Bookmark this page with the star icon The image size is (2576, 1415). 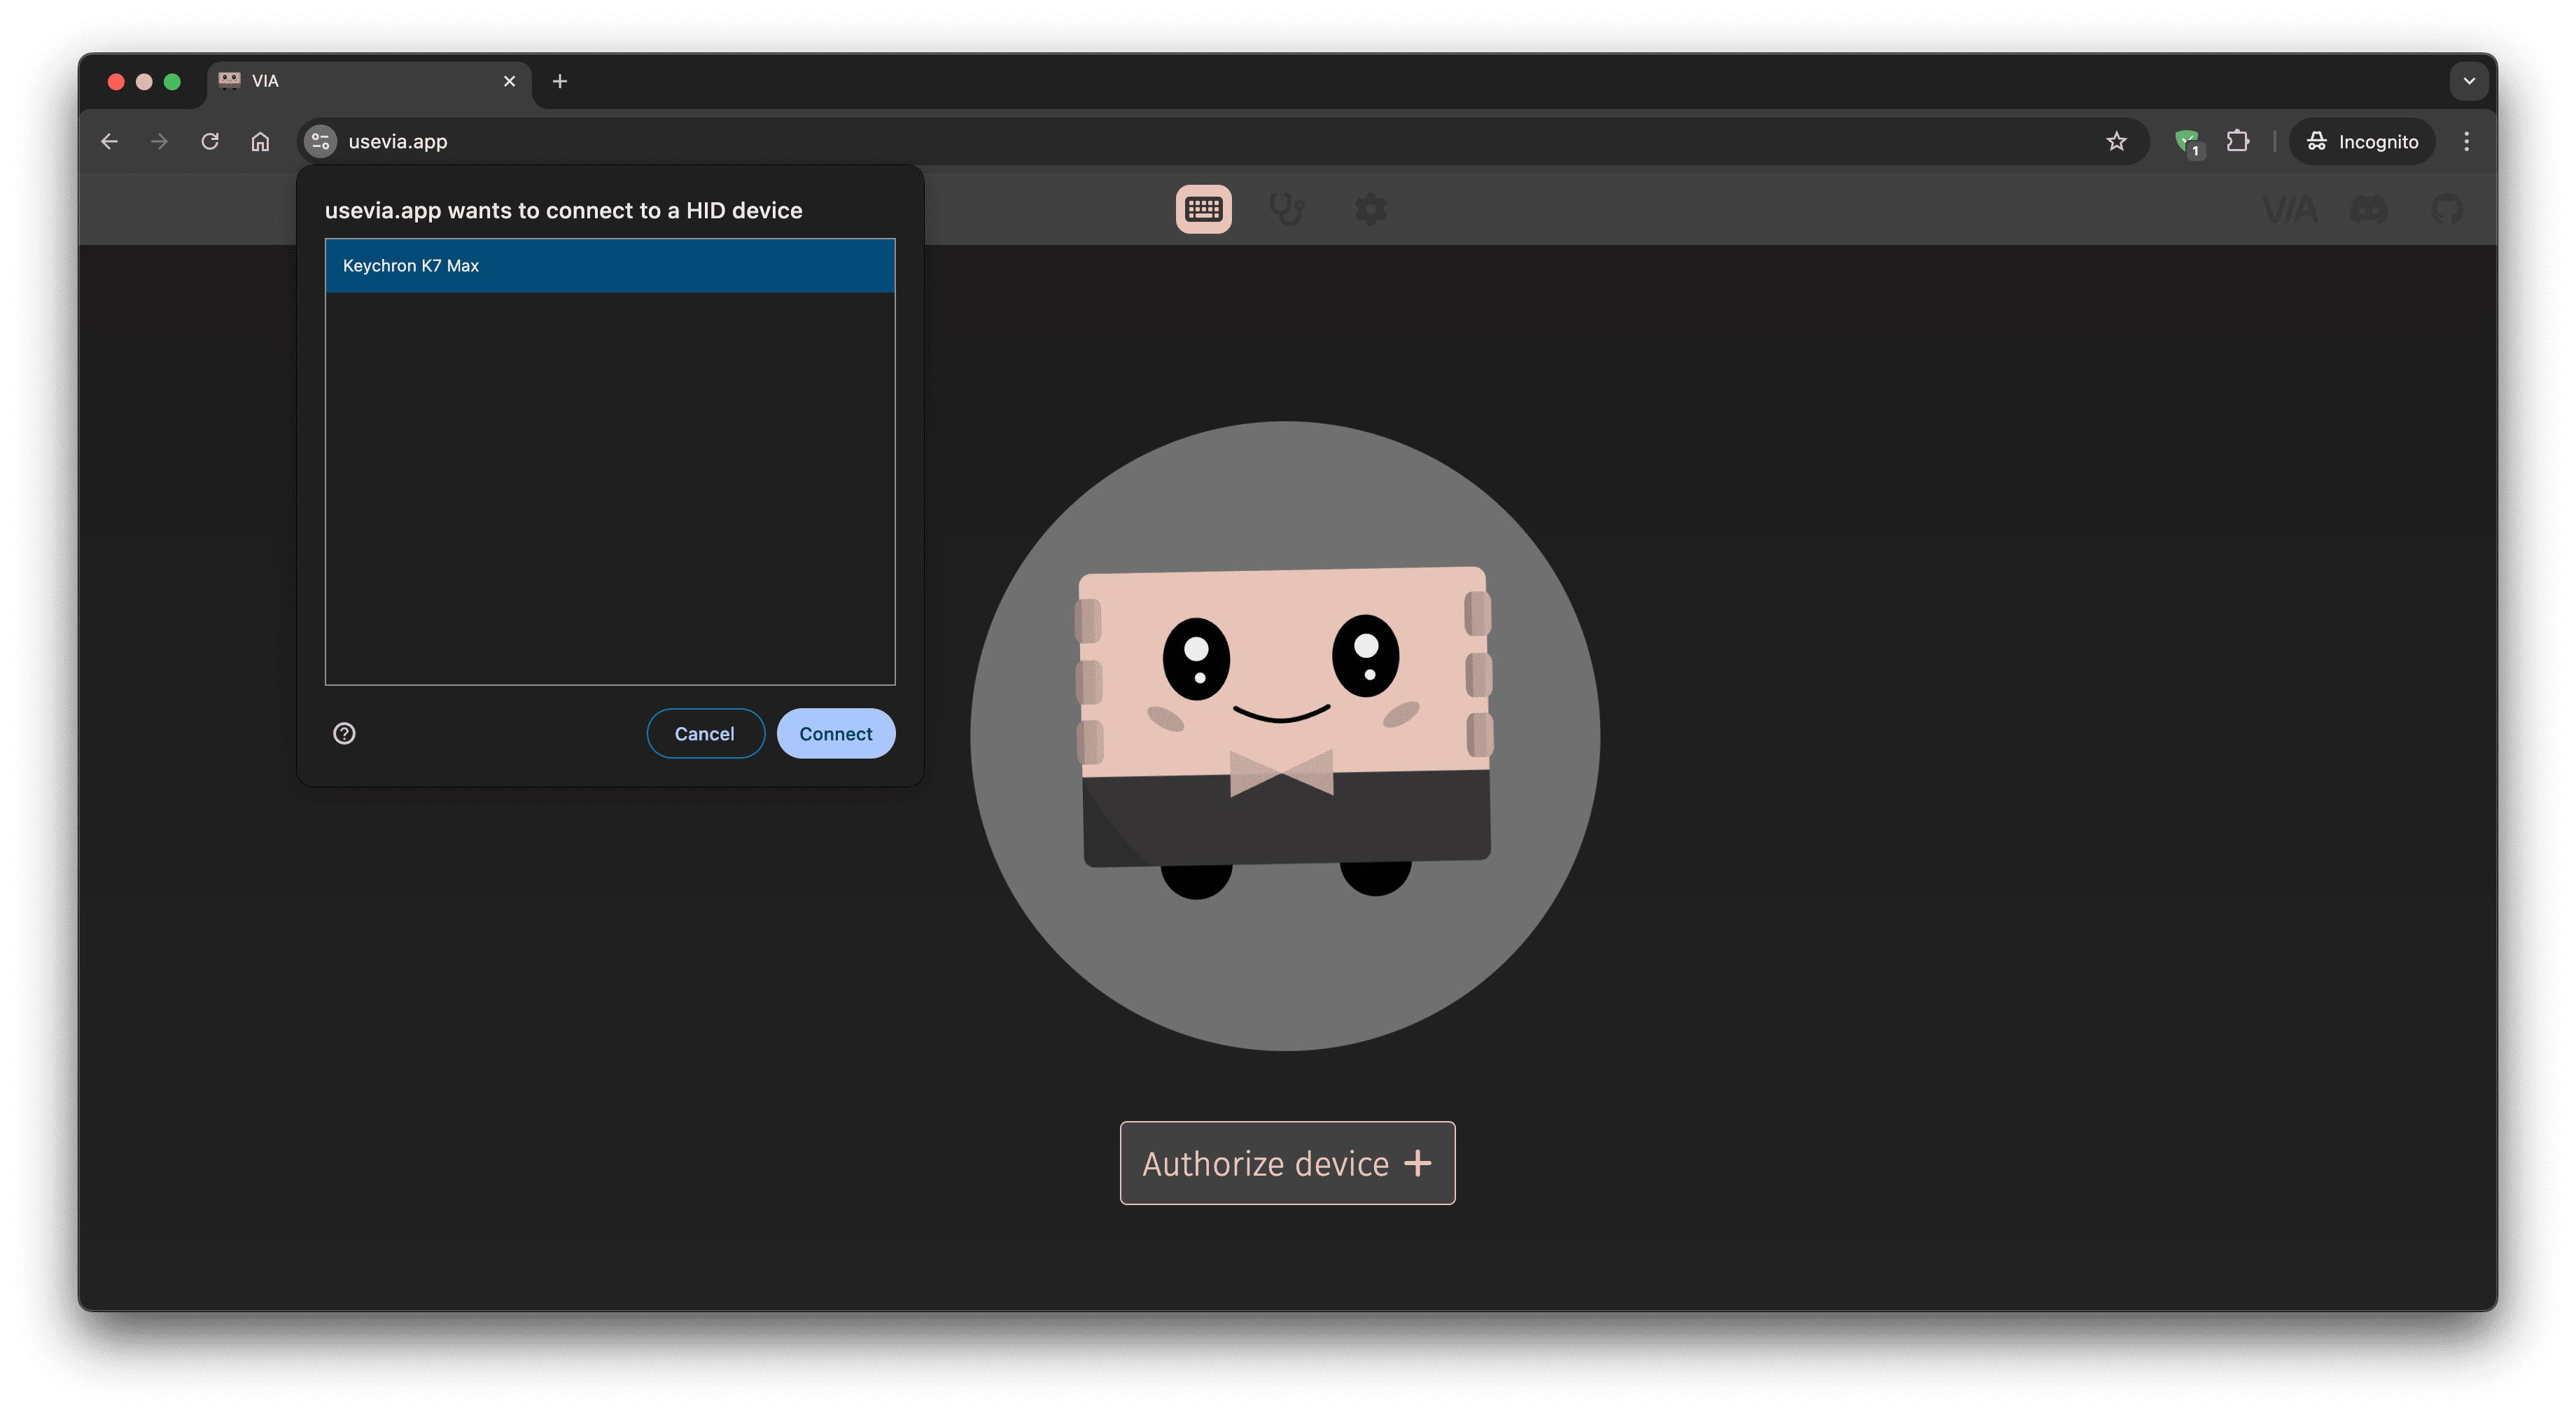point(2116,141)
